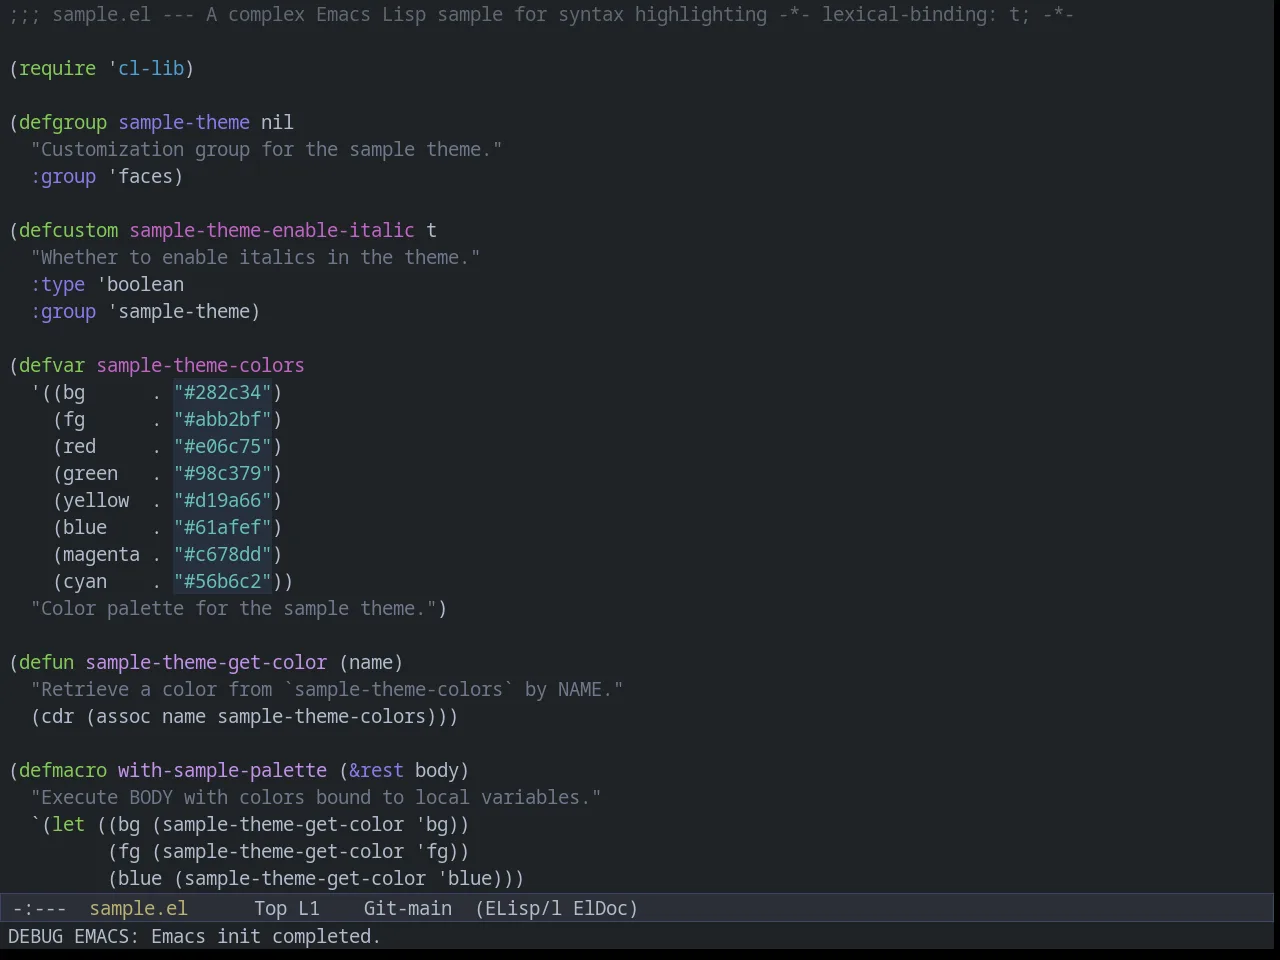Click ElDoc minor mode in mode line
This screenshot has height=960, width=1280.
tap(600, 908)
